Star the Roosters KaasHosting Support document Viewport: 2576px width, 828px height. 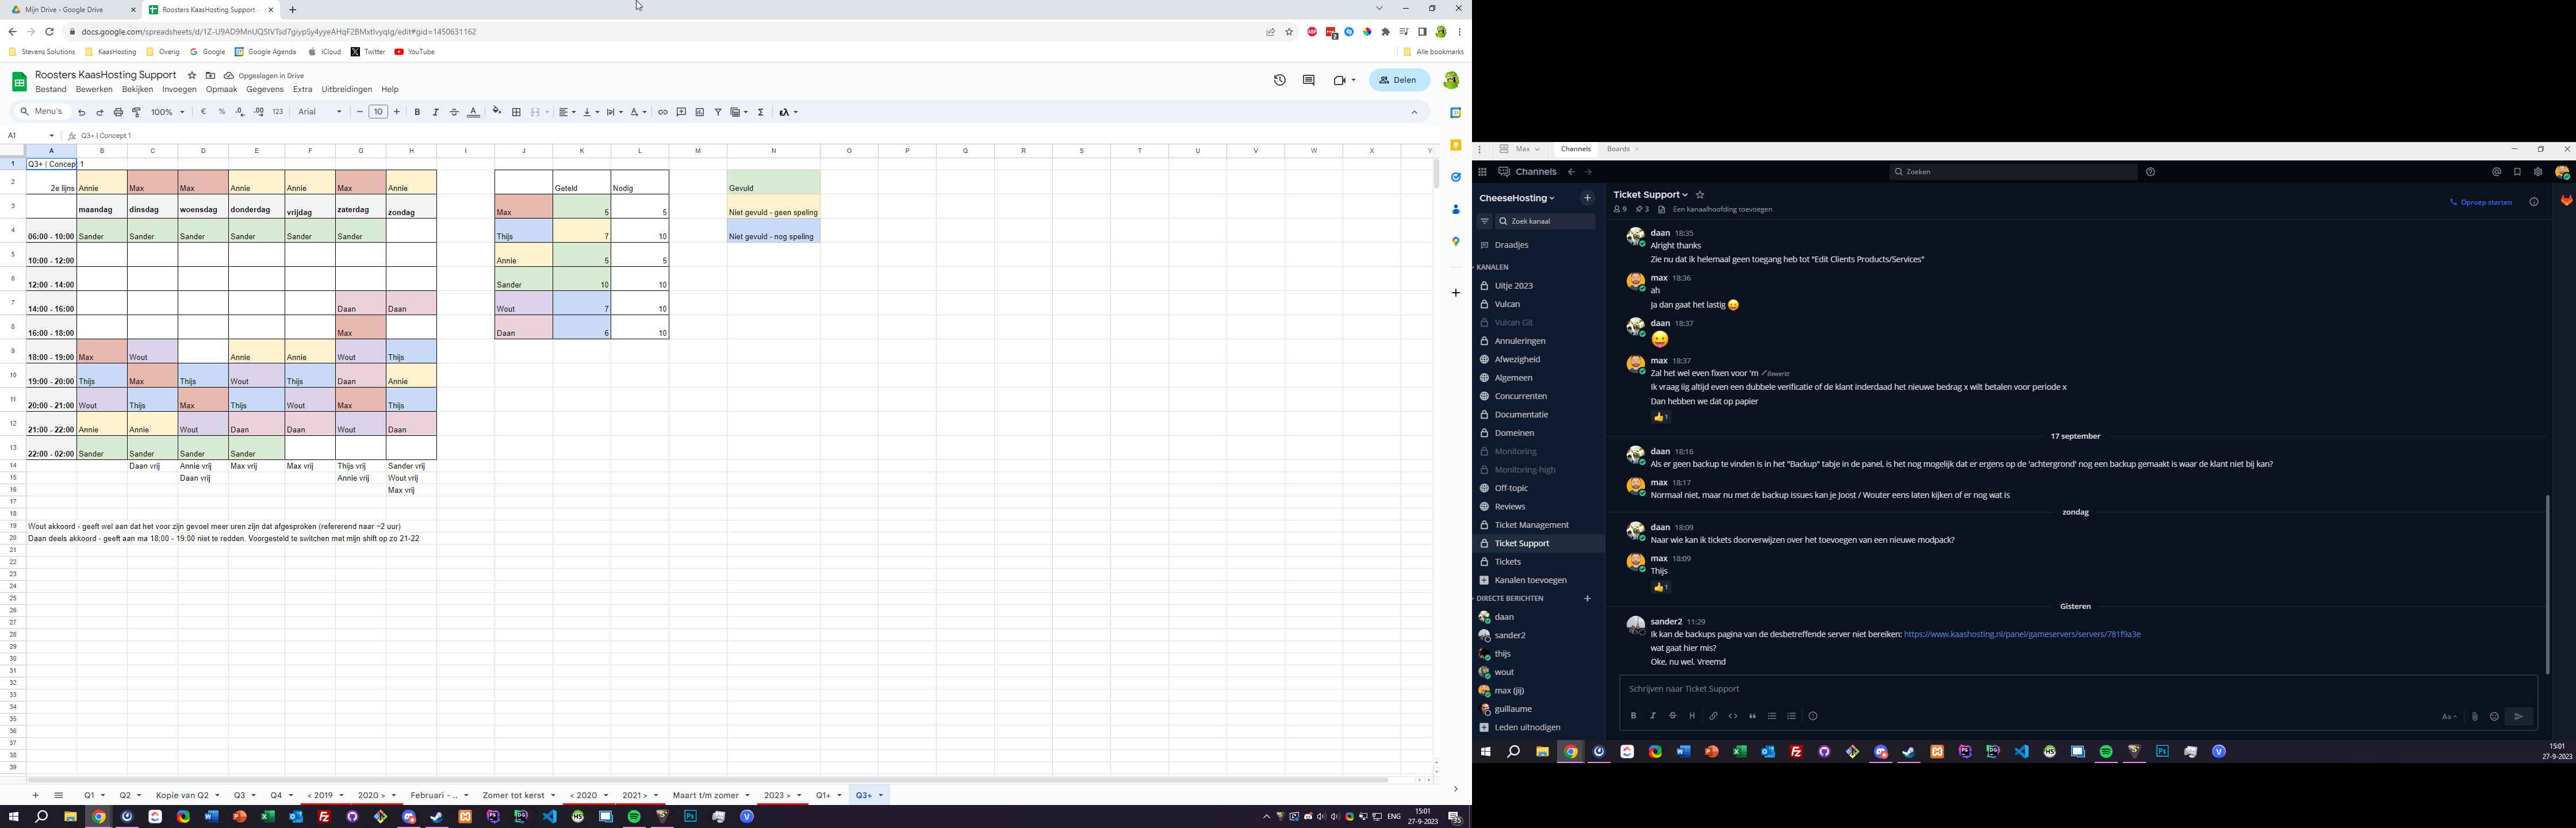(192, 76)
